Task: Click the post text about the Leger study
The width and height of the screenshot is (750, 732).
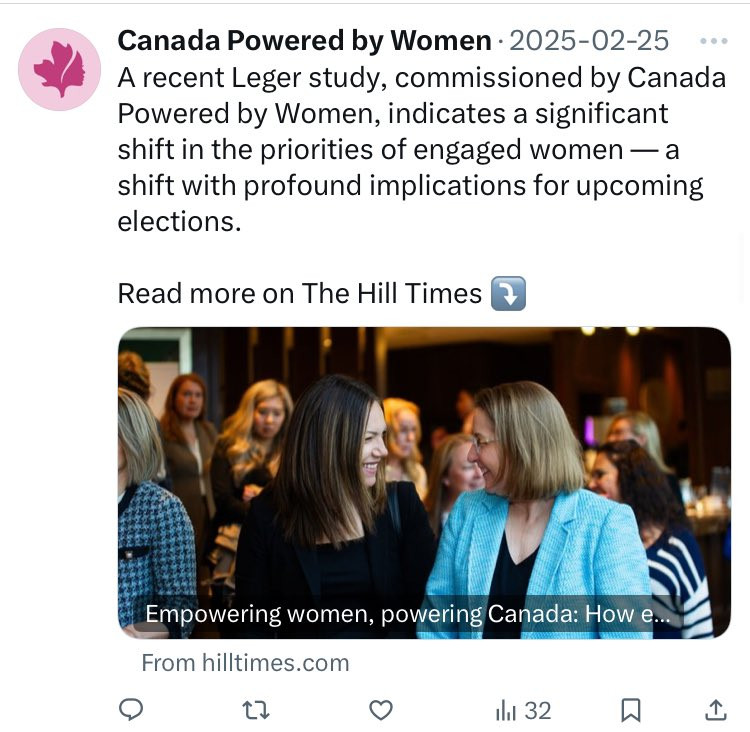Action: (420, 150)
